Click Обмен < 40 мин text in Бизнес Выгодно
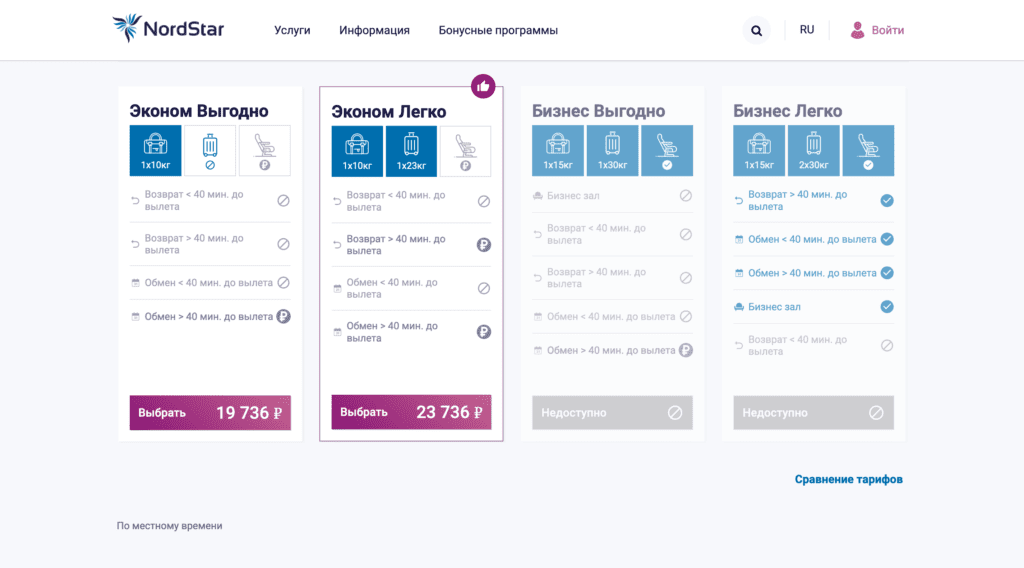This screenshot has height=568, width=1024. [611, 317]
